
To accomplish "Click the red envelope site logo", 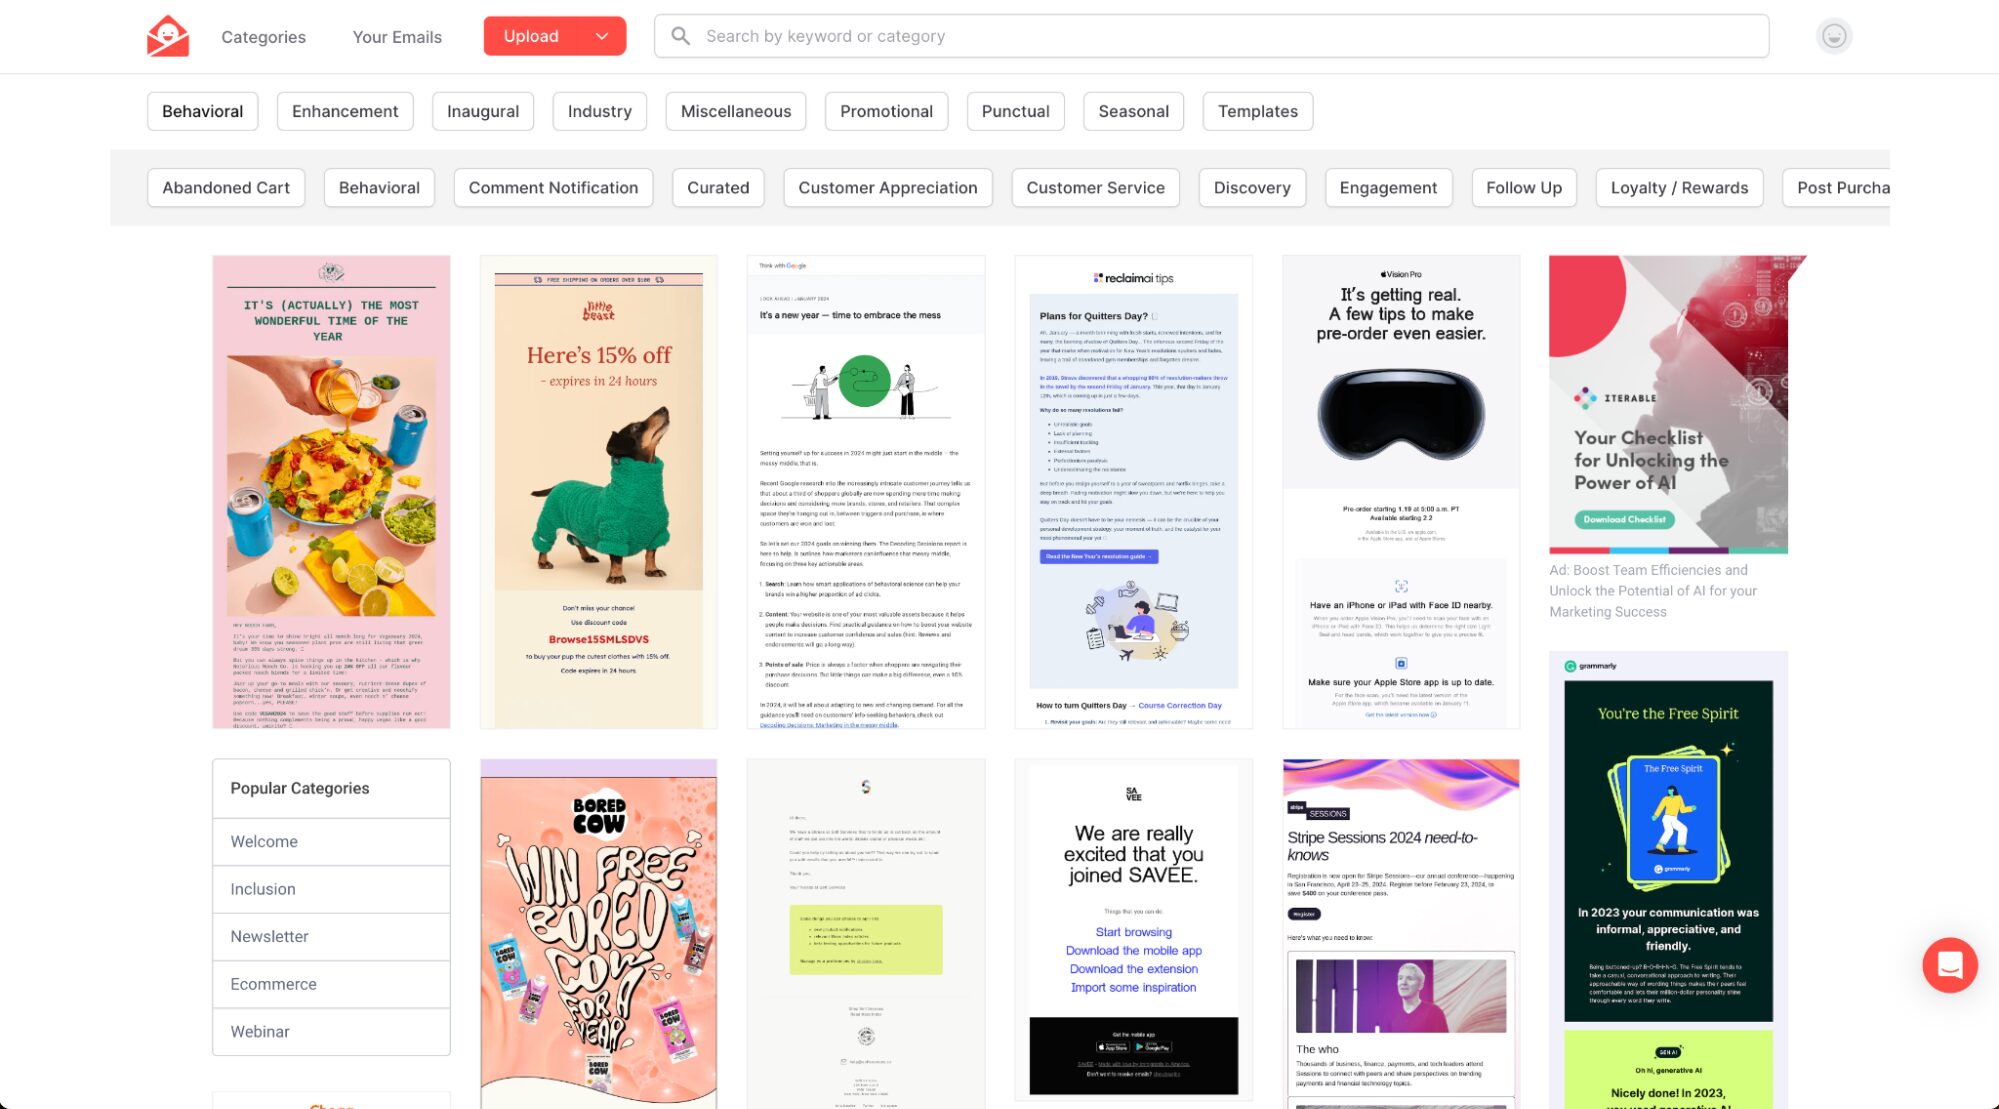I will click(167, 36).
